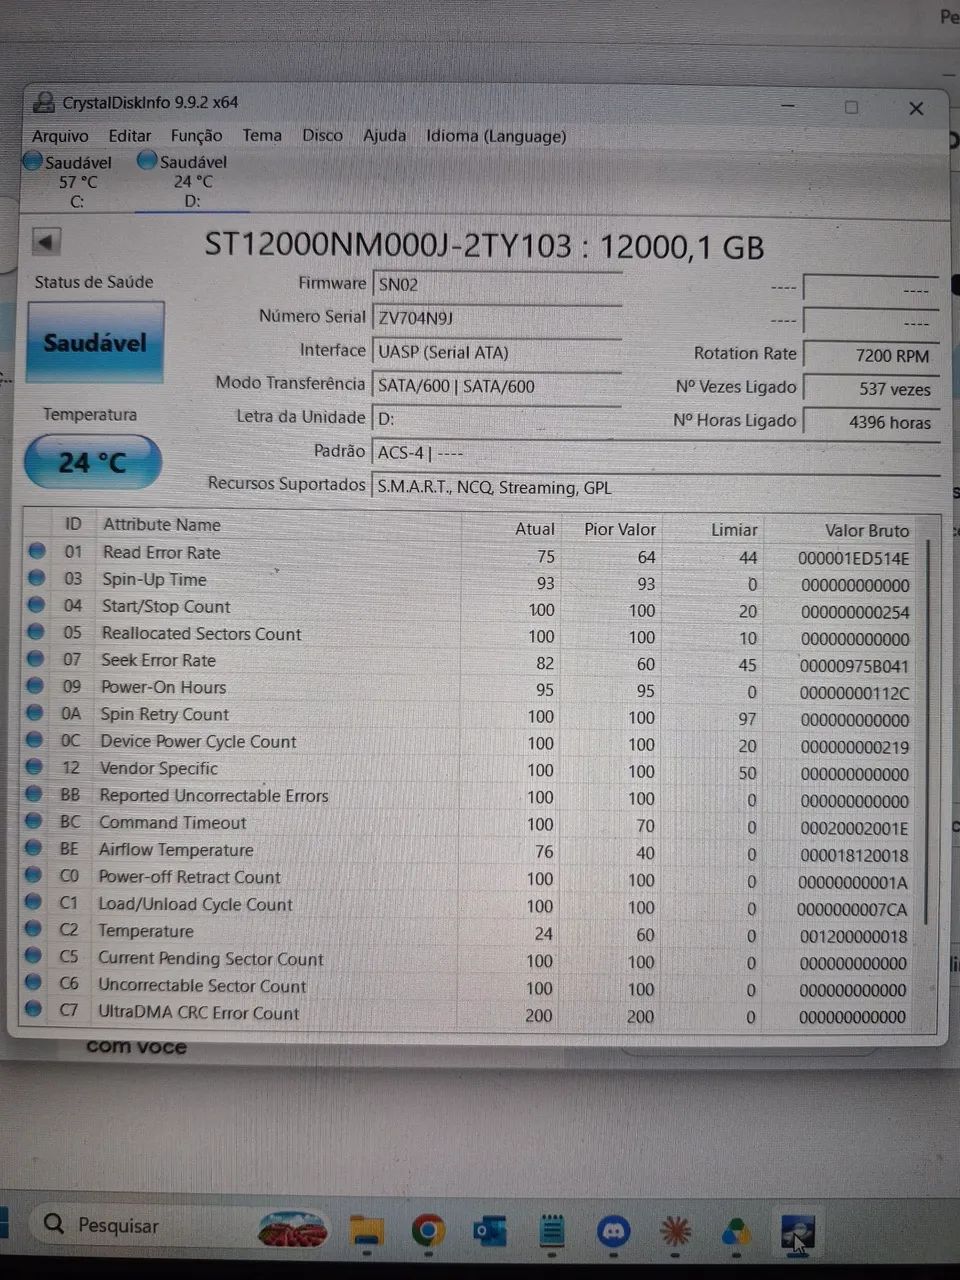This screenshot has height=1280, width=960.
Task: Open the Ajuda menu
Action: click(384, 135)
